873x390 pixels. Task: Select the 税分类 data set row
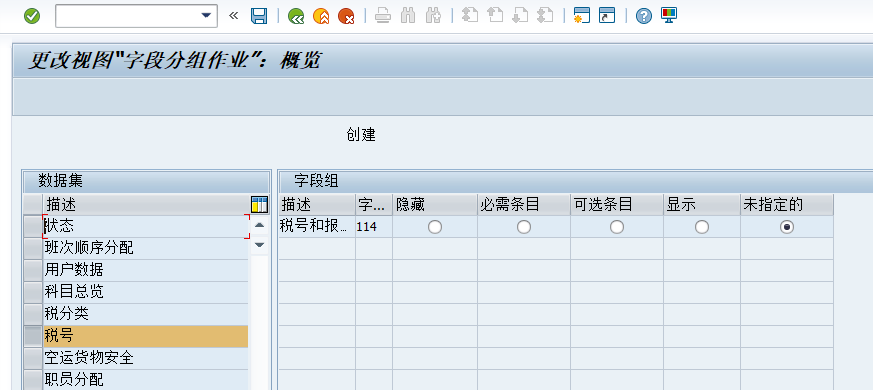146,314
